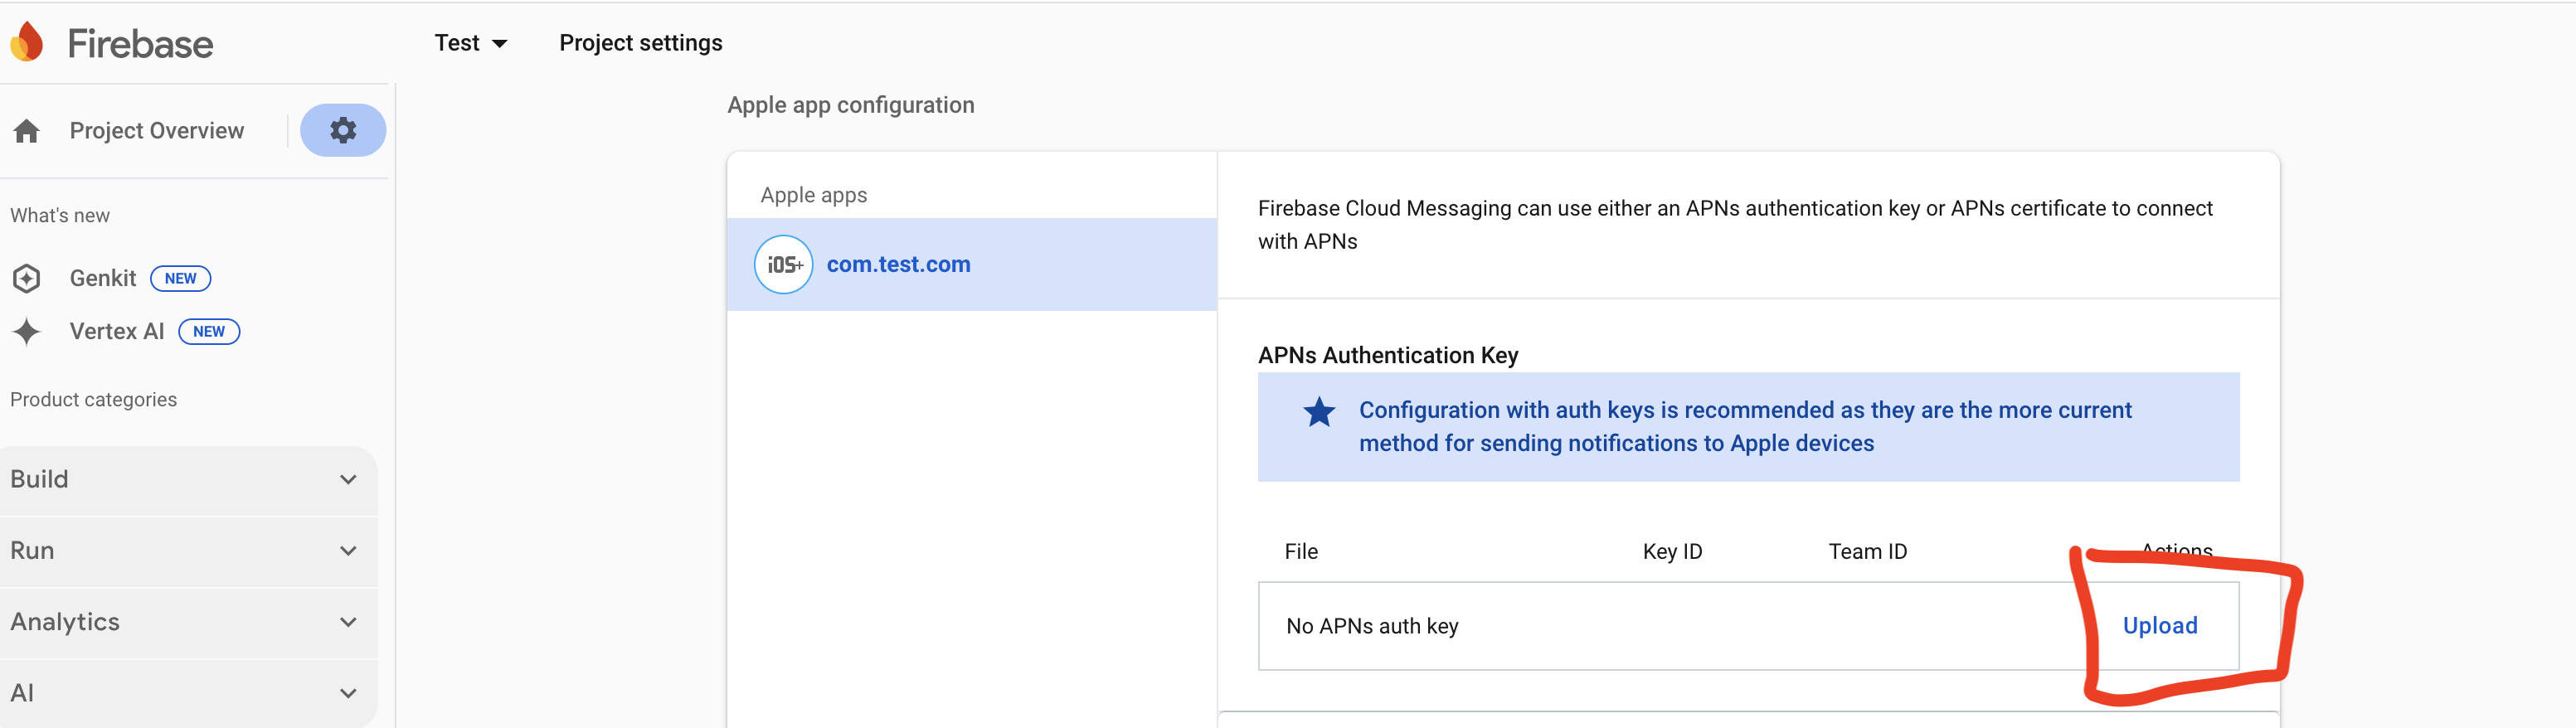Select the com.test.com app

coord(898,264)
